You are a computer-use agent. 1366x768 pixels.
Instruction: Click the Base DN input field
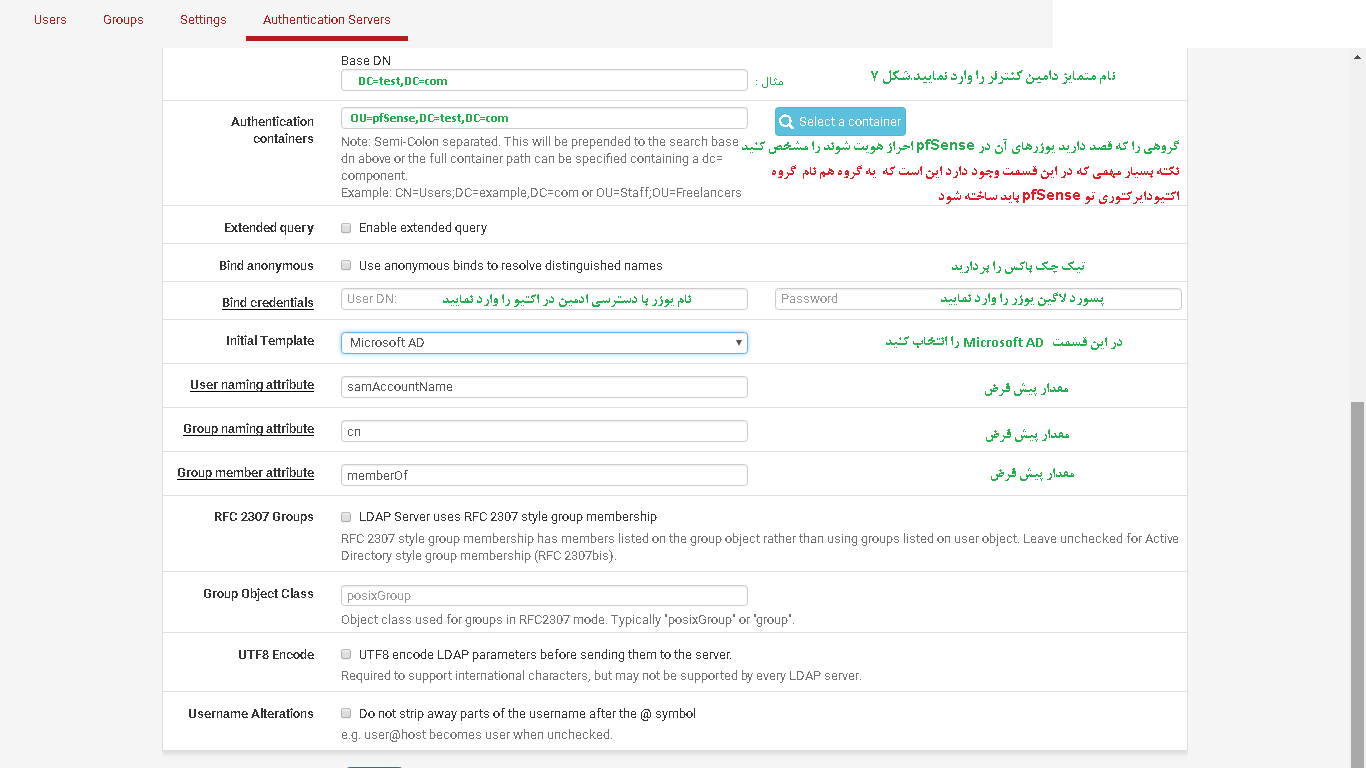tap(544, 81)
